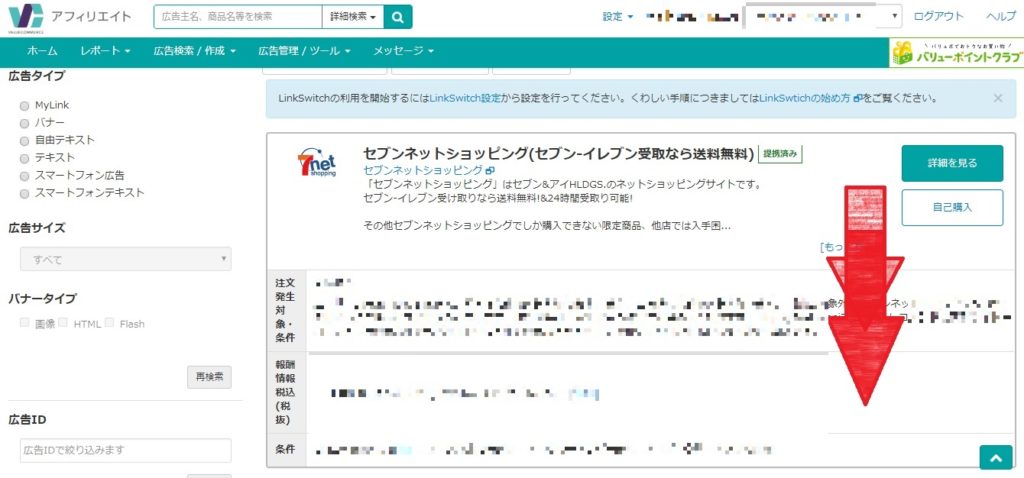Click the アフィリエイト header text
This screenshot has height=478, width=1024.
[91, 17]
